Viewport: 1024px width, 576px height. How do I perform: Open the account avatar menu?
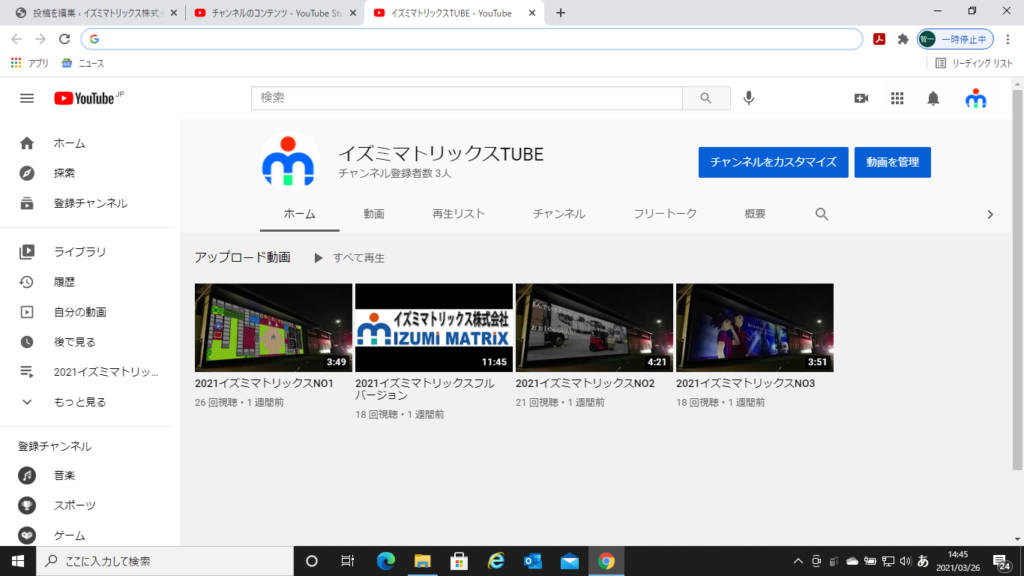click(976, 99)
